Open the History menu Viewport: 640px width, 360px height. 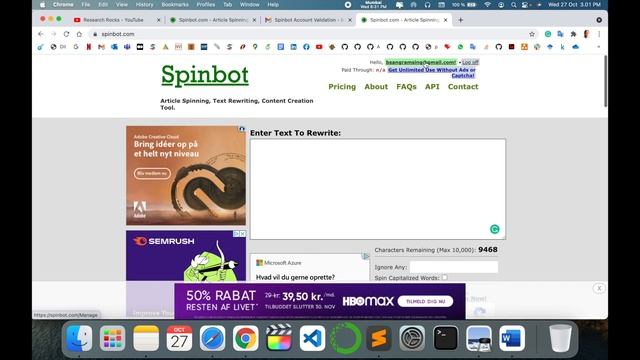pos(144,4)
